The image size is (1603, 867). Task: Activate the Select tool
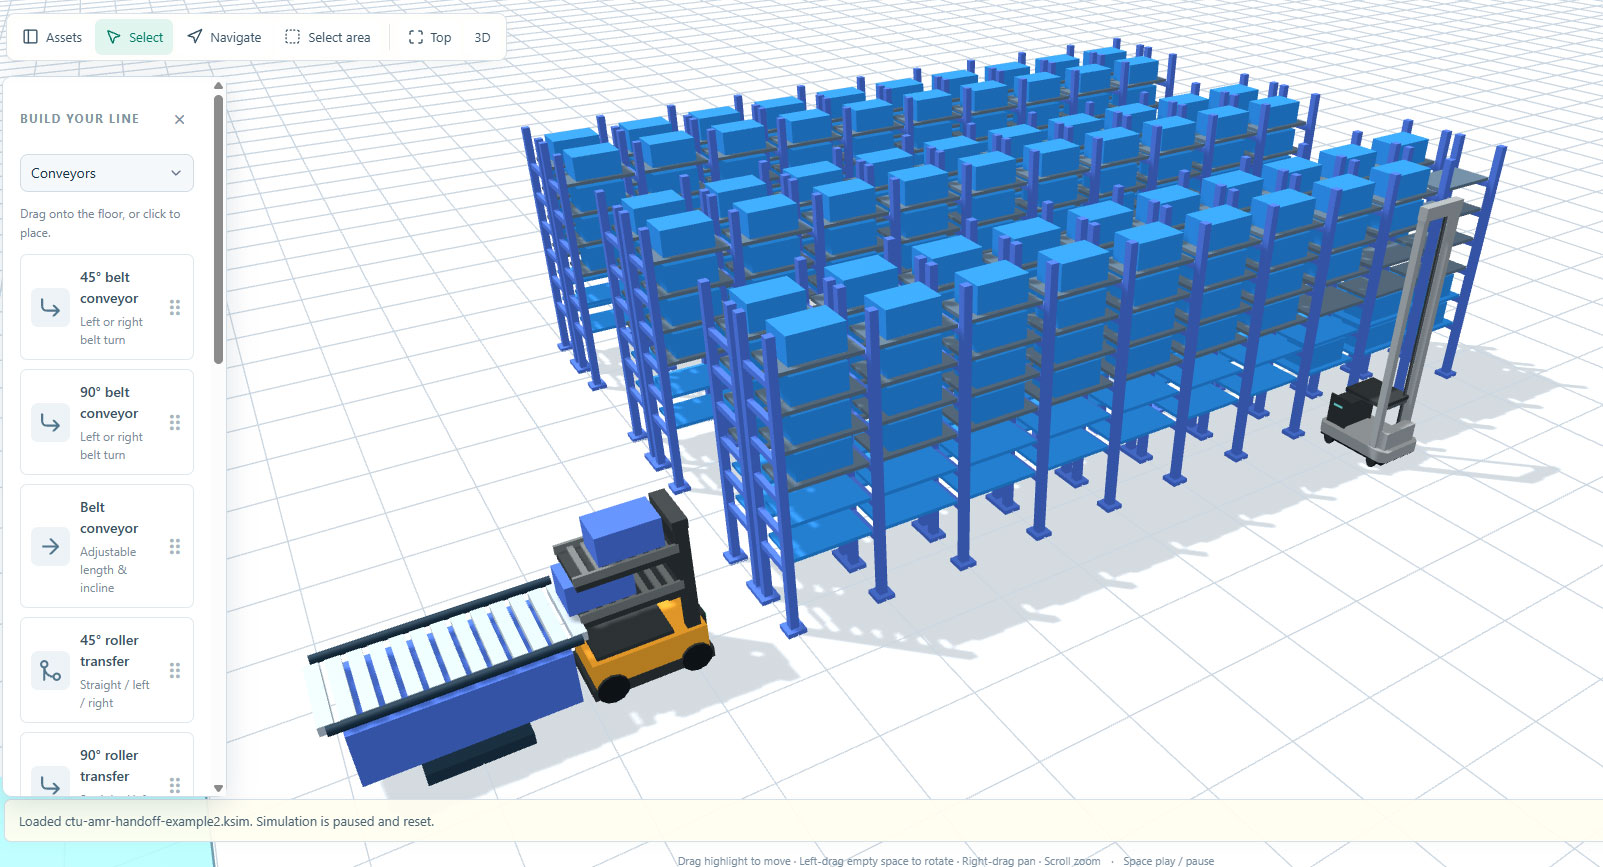point(134,37)
